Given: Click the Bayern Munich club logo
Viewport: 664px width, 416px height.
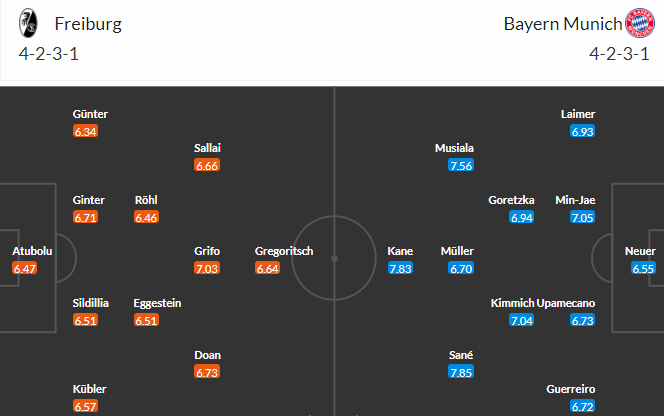Looking at the screenshot, I should (x=640, y=23).
